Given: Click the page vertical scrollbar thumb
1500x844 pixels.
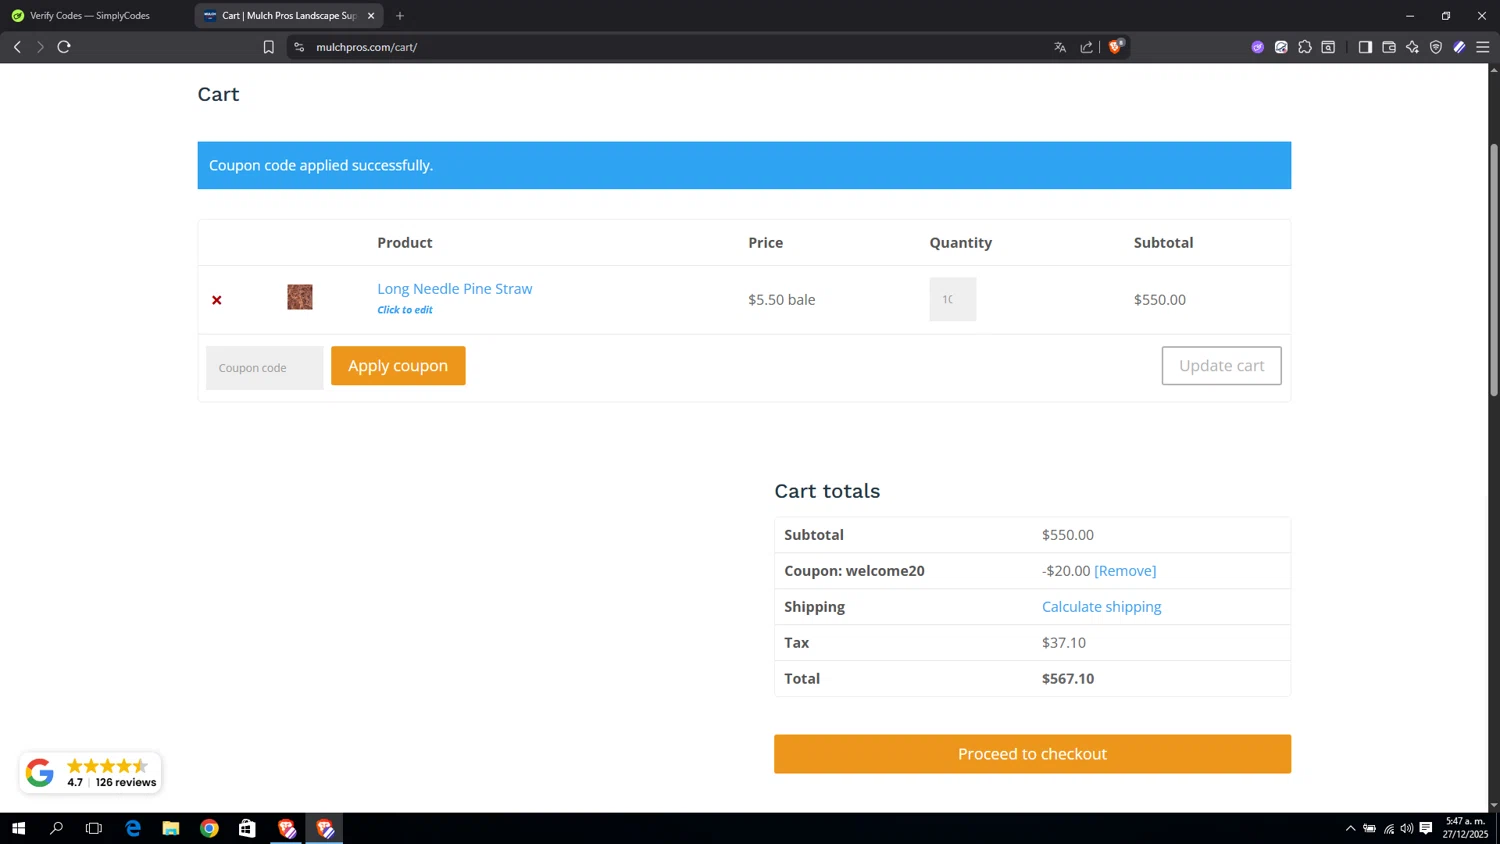Looking at the screenshot, I should pyautogui.click(x=1494, y=270).
